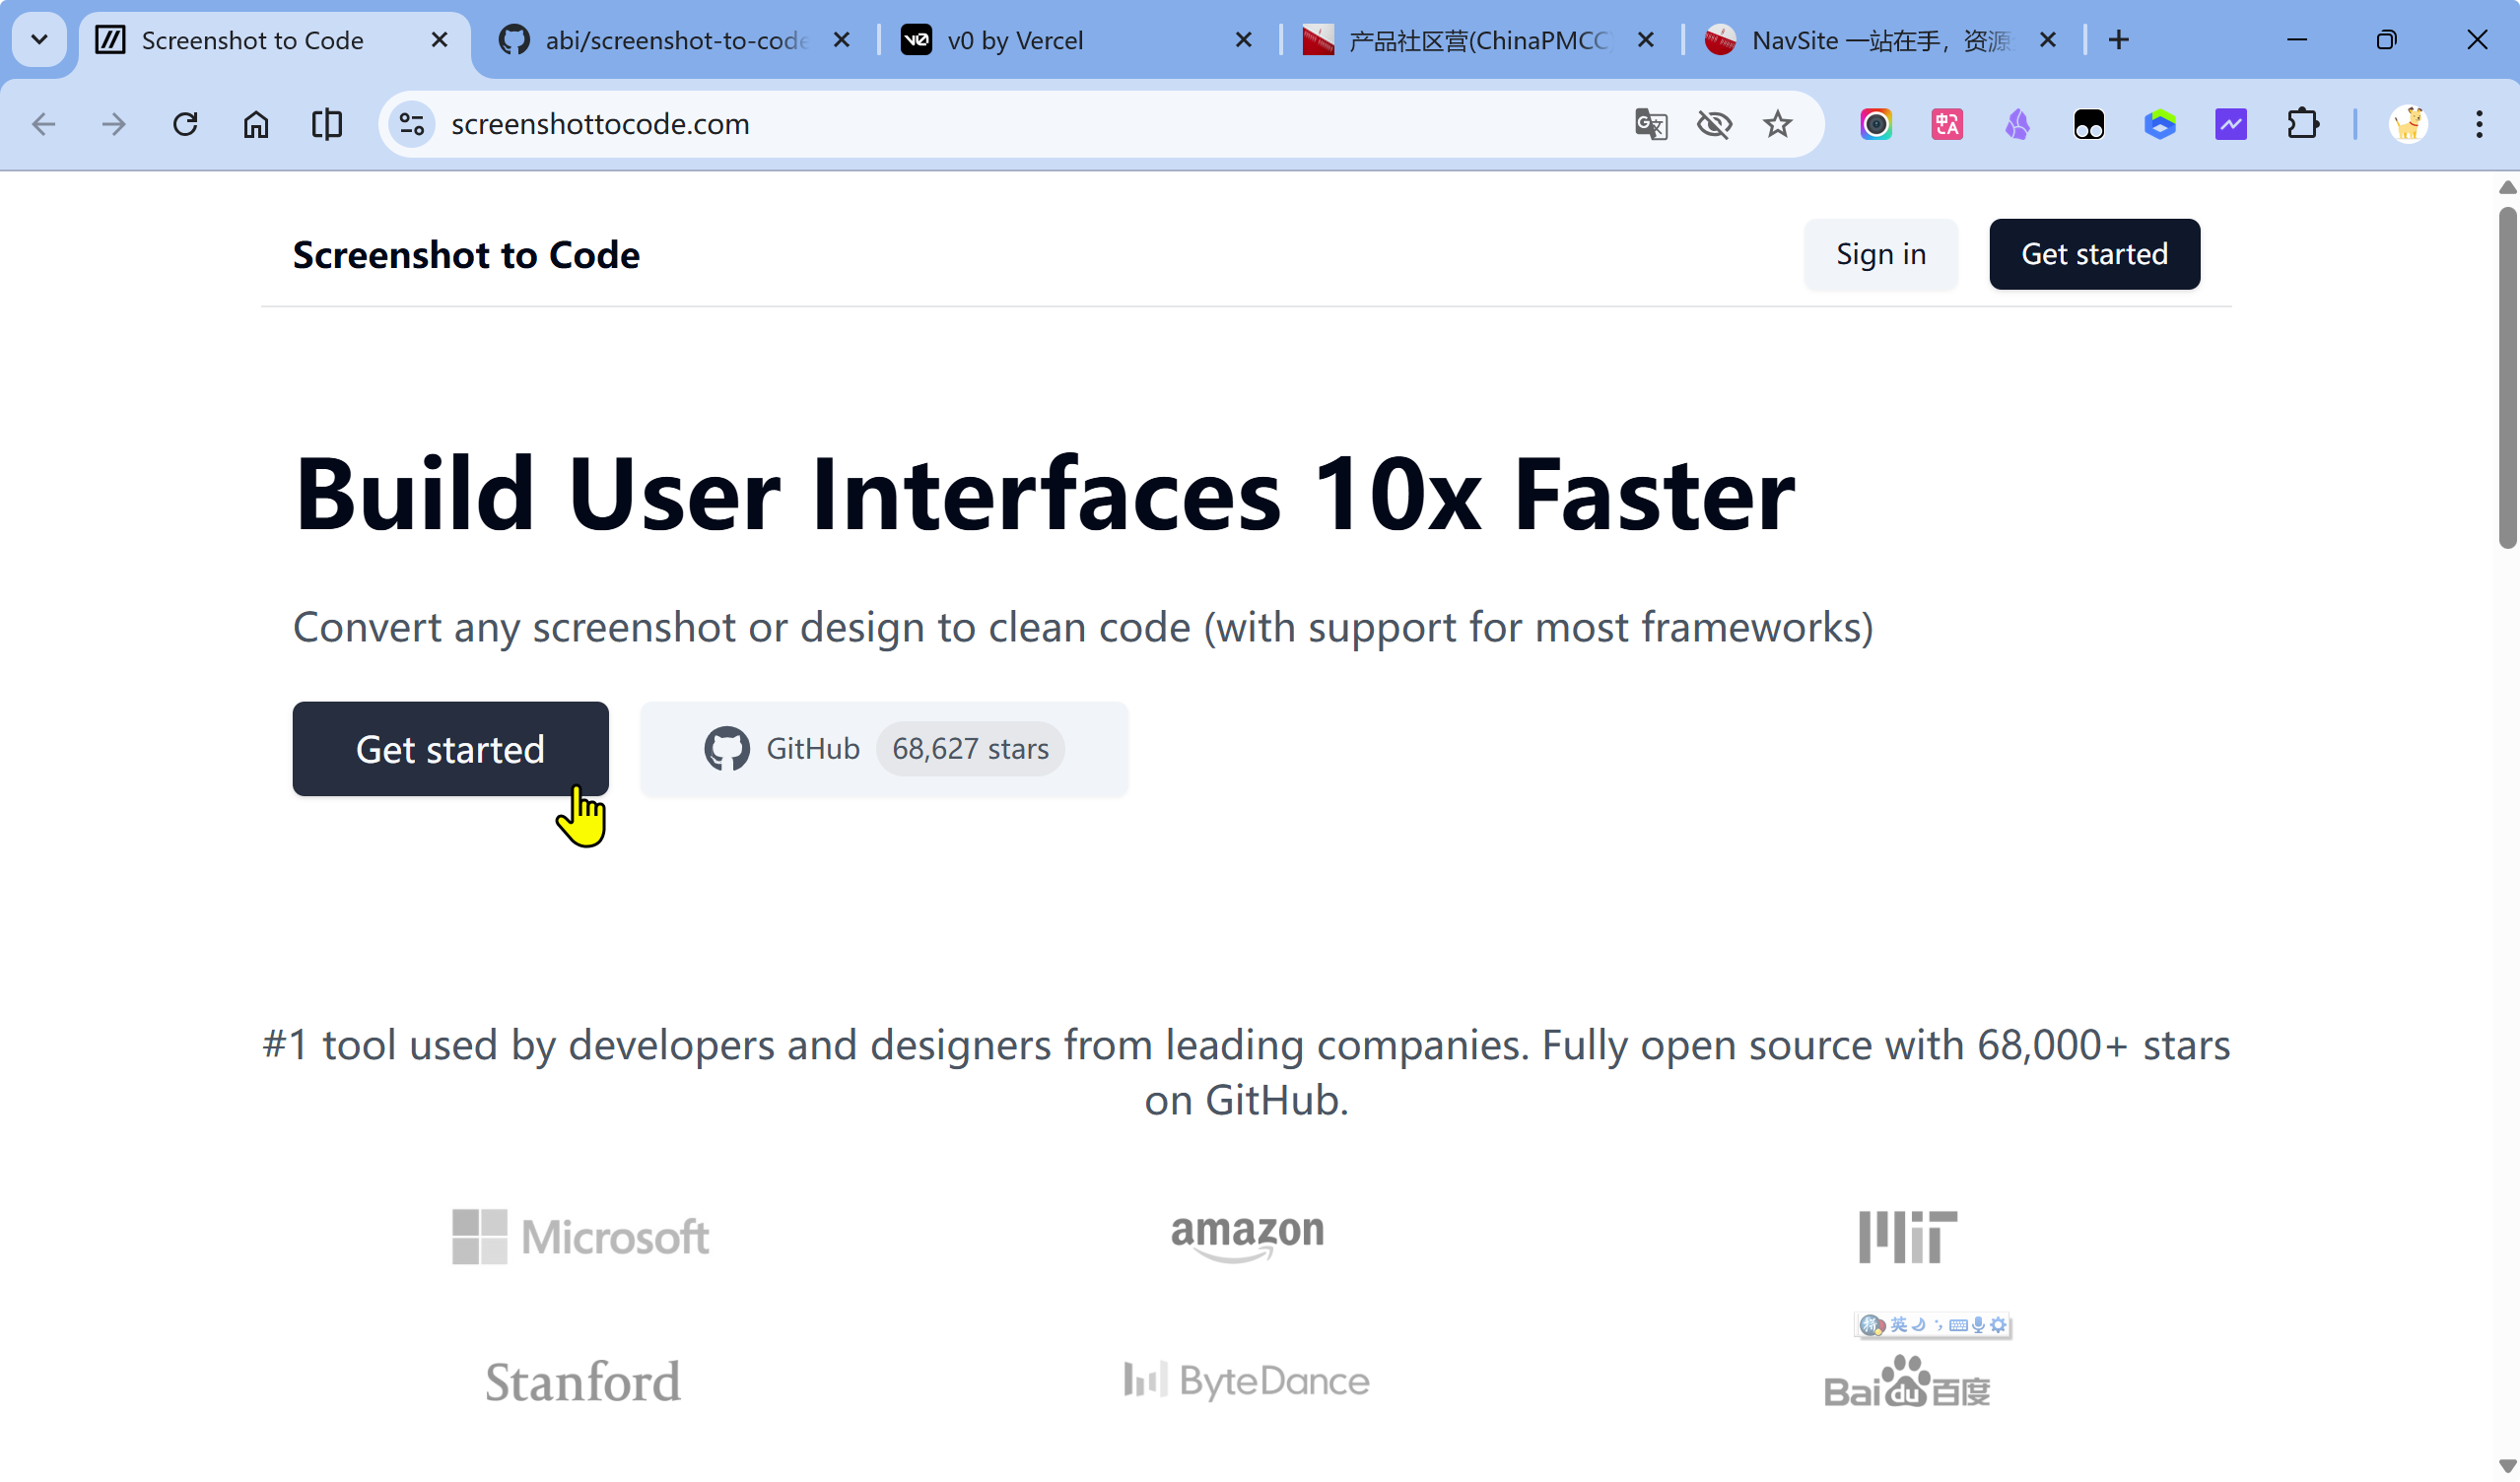Open the Extensions puzzle piece menu
This screenshot has height=1482, width=2520.
point(2302,124)
